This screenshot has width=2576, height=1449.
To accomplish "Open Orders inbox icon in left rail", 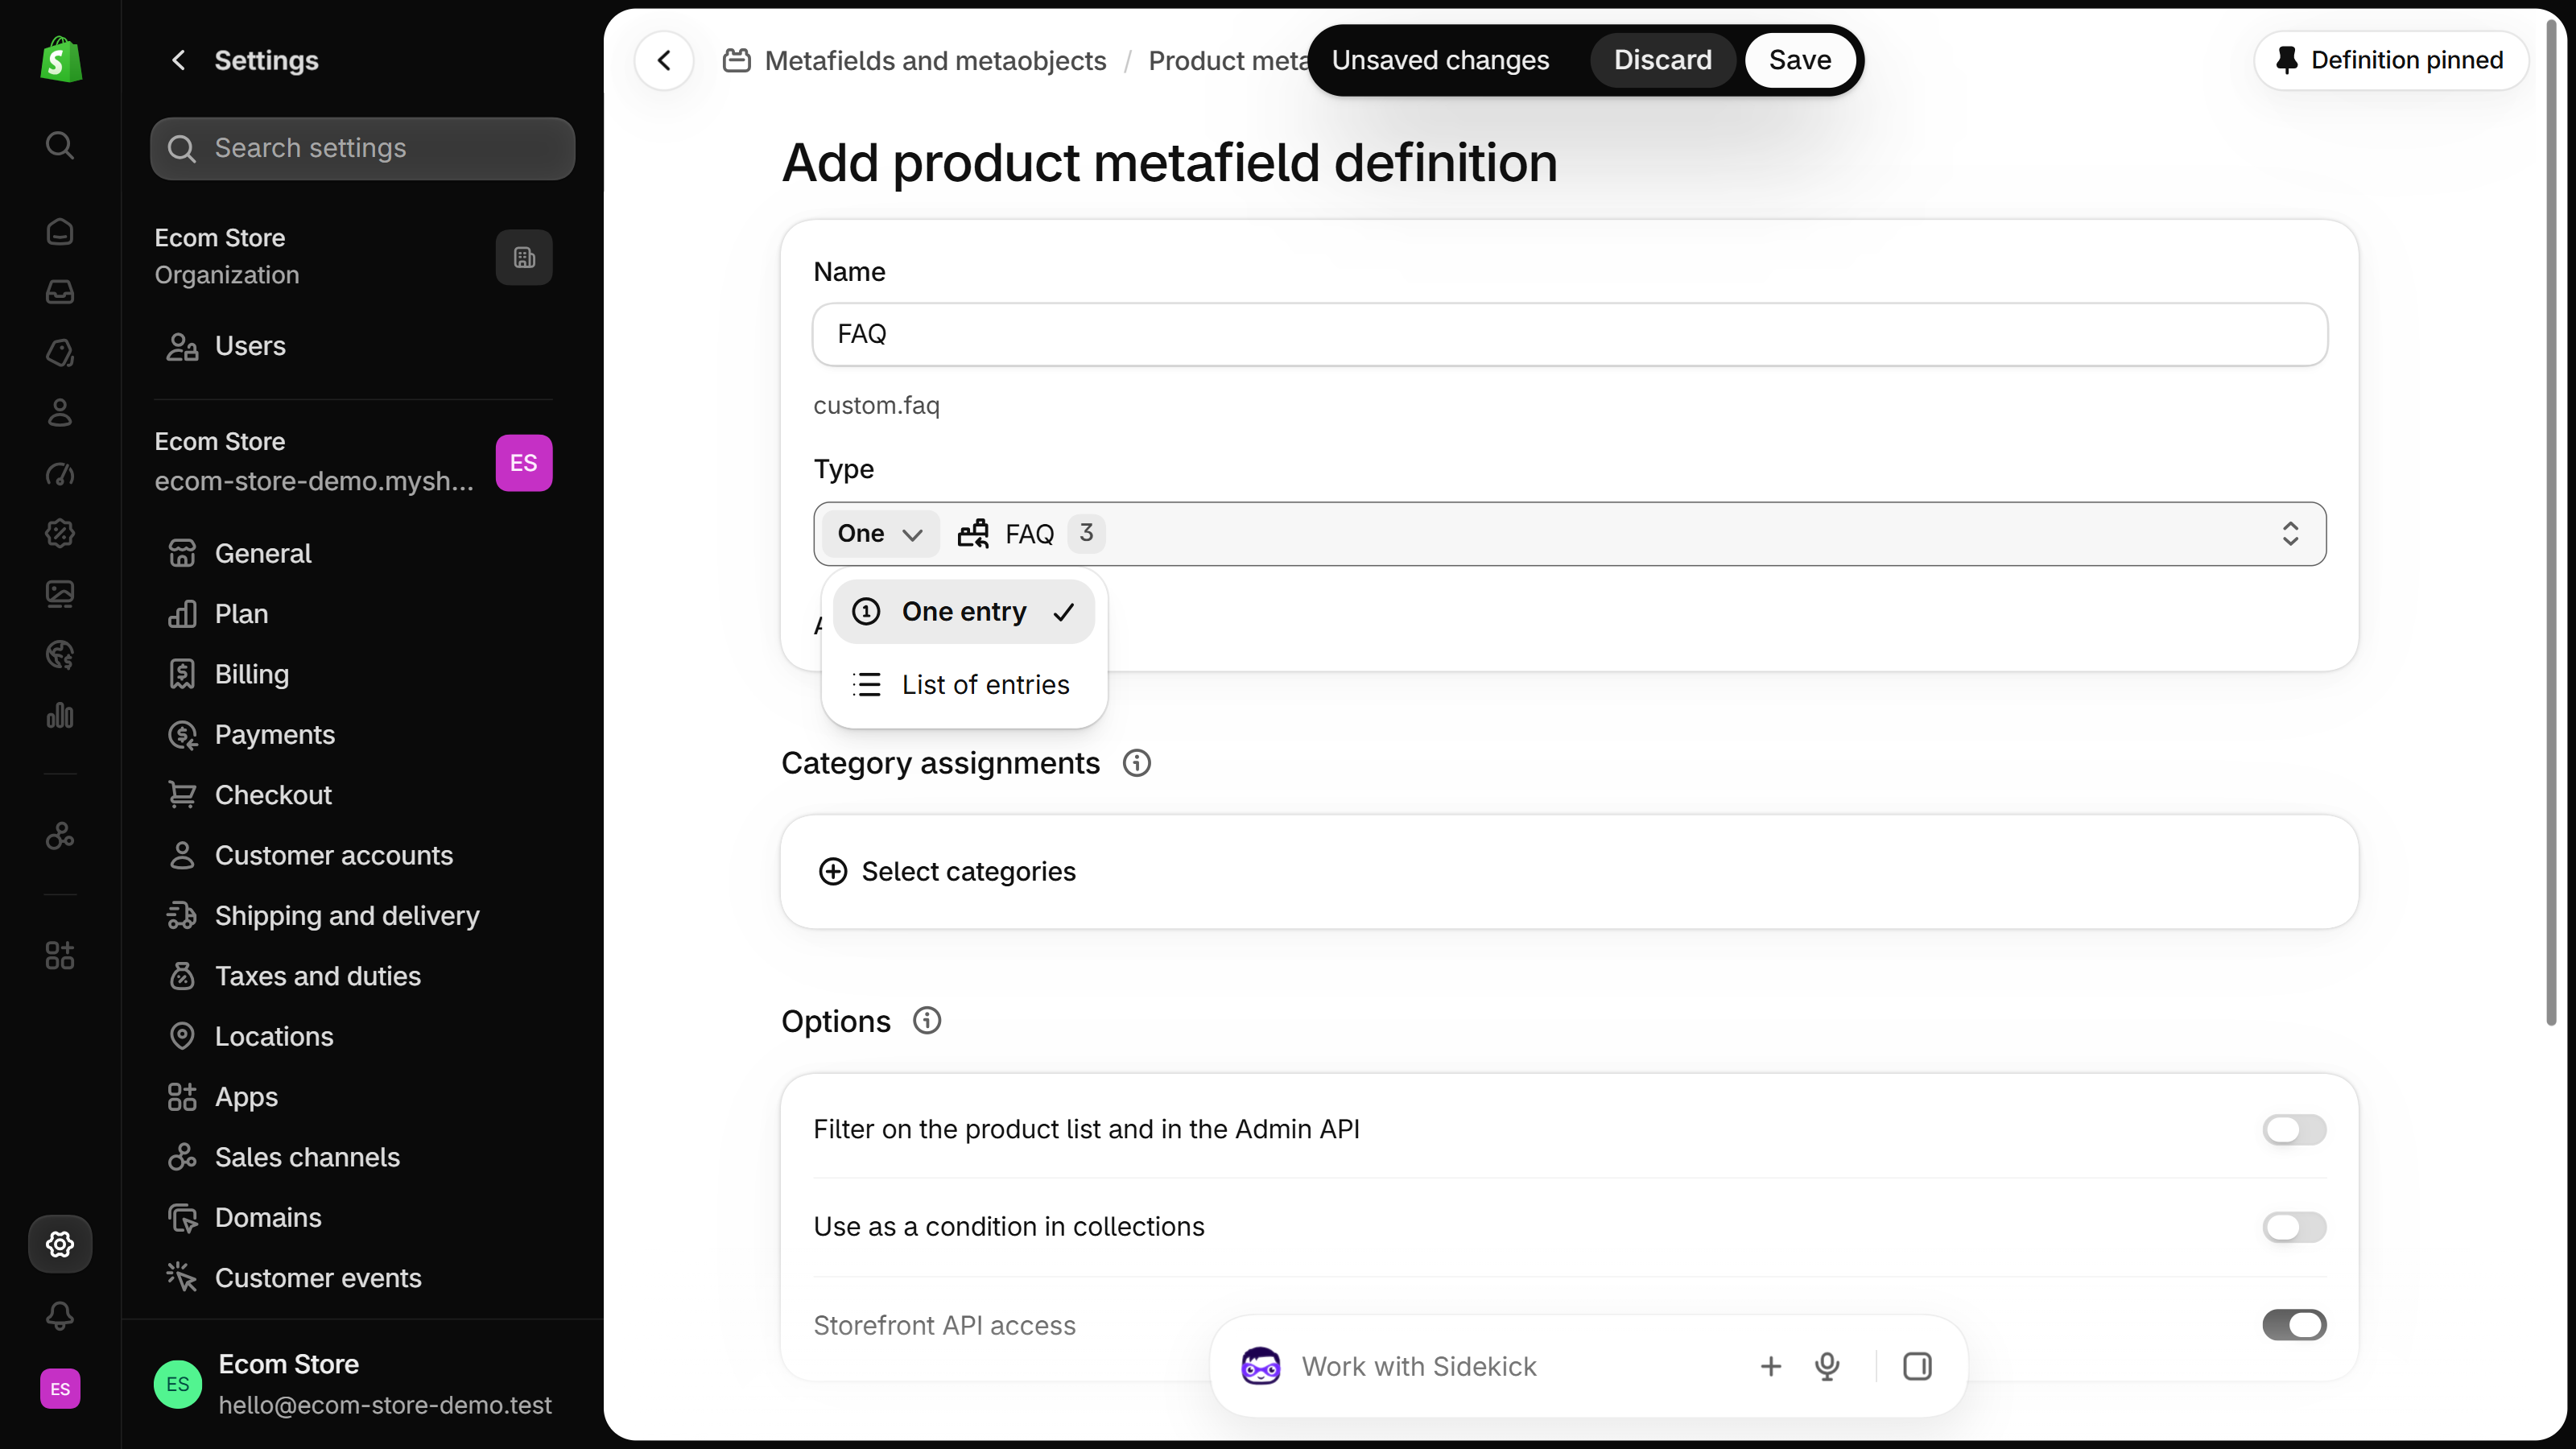I will [60, 292].
